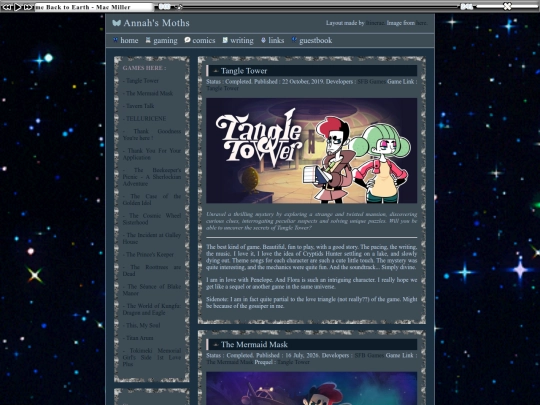This screenshot has width=540, height=405.
Task: Go to the home page
Action: tap(129, 41)
